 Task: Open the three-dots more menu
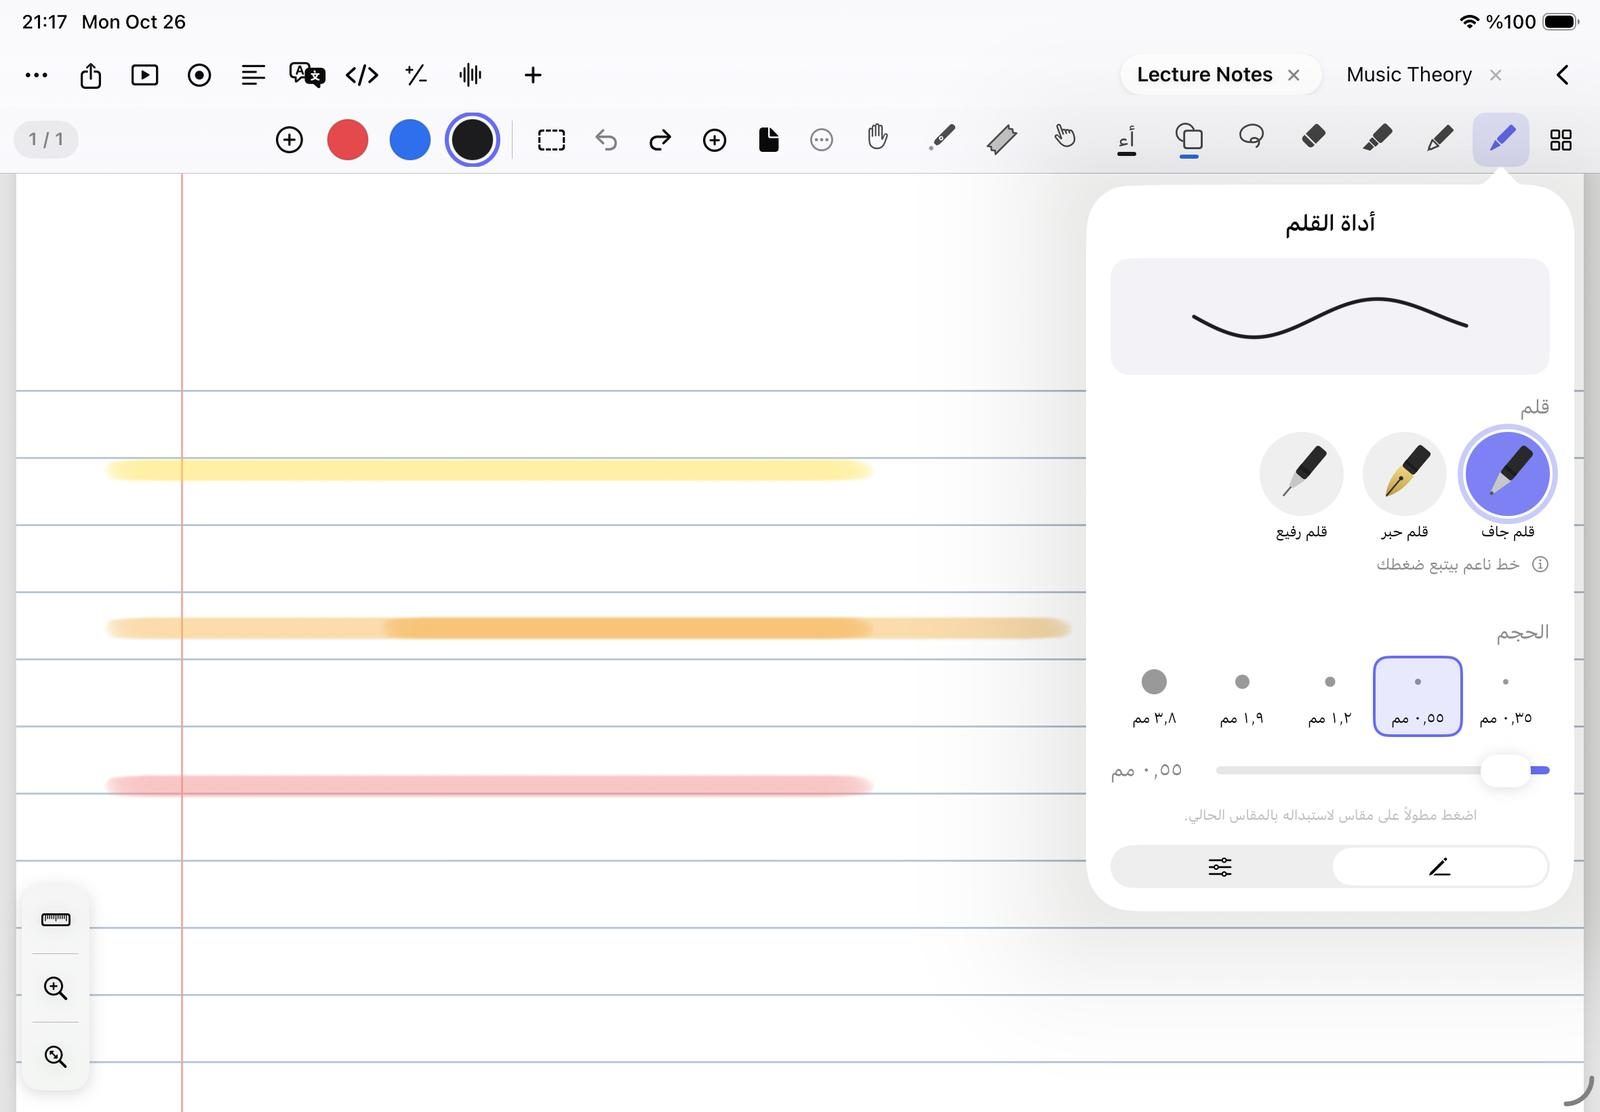click(x=36, y=75)
